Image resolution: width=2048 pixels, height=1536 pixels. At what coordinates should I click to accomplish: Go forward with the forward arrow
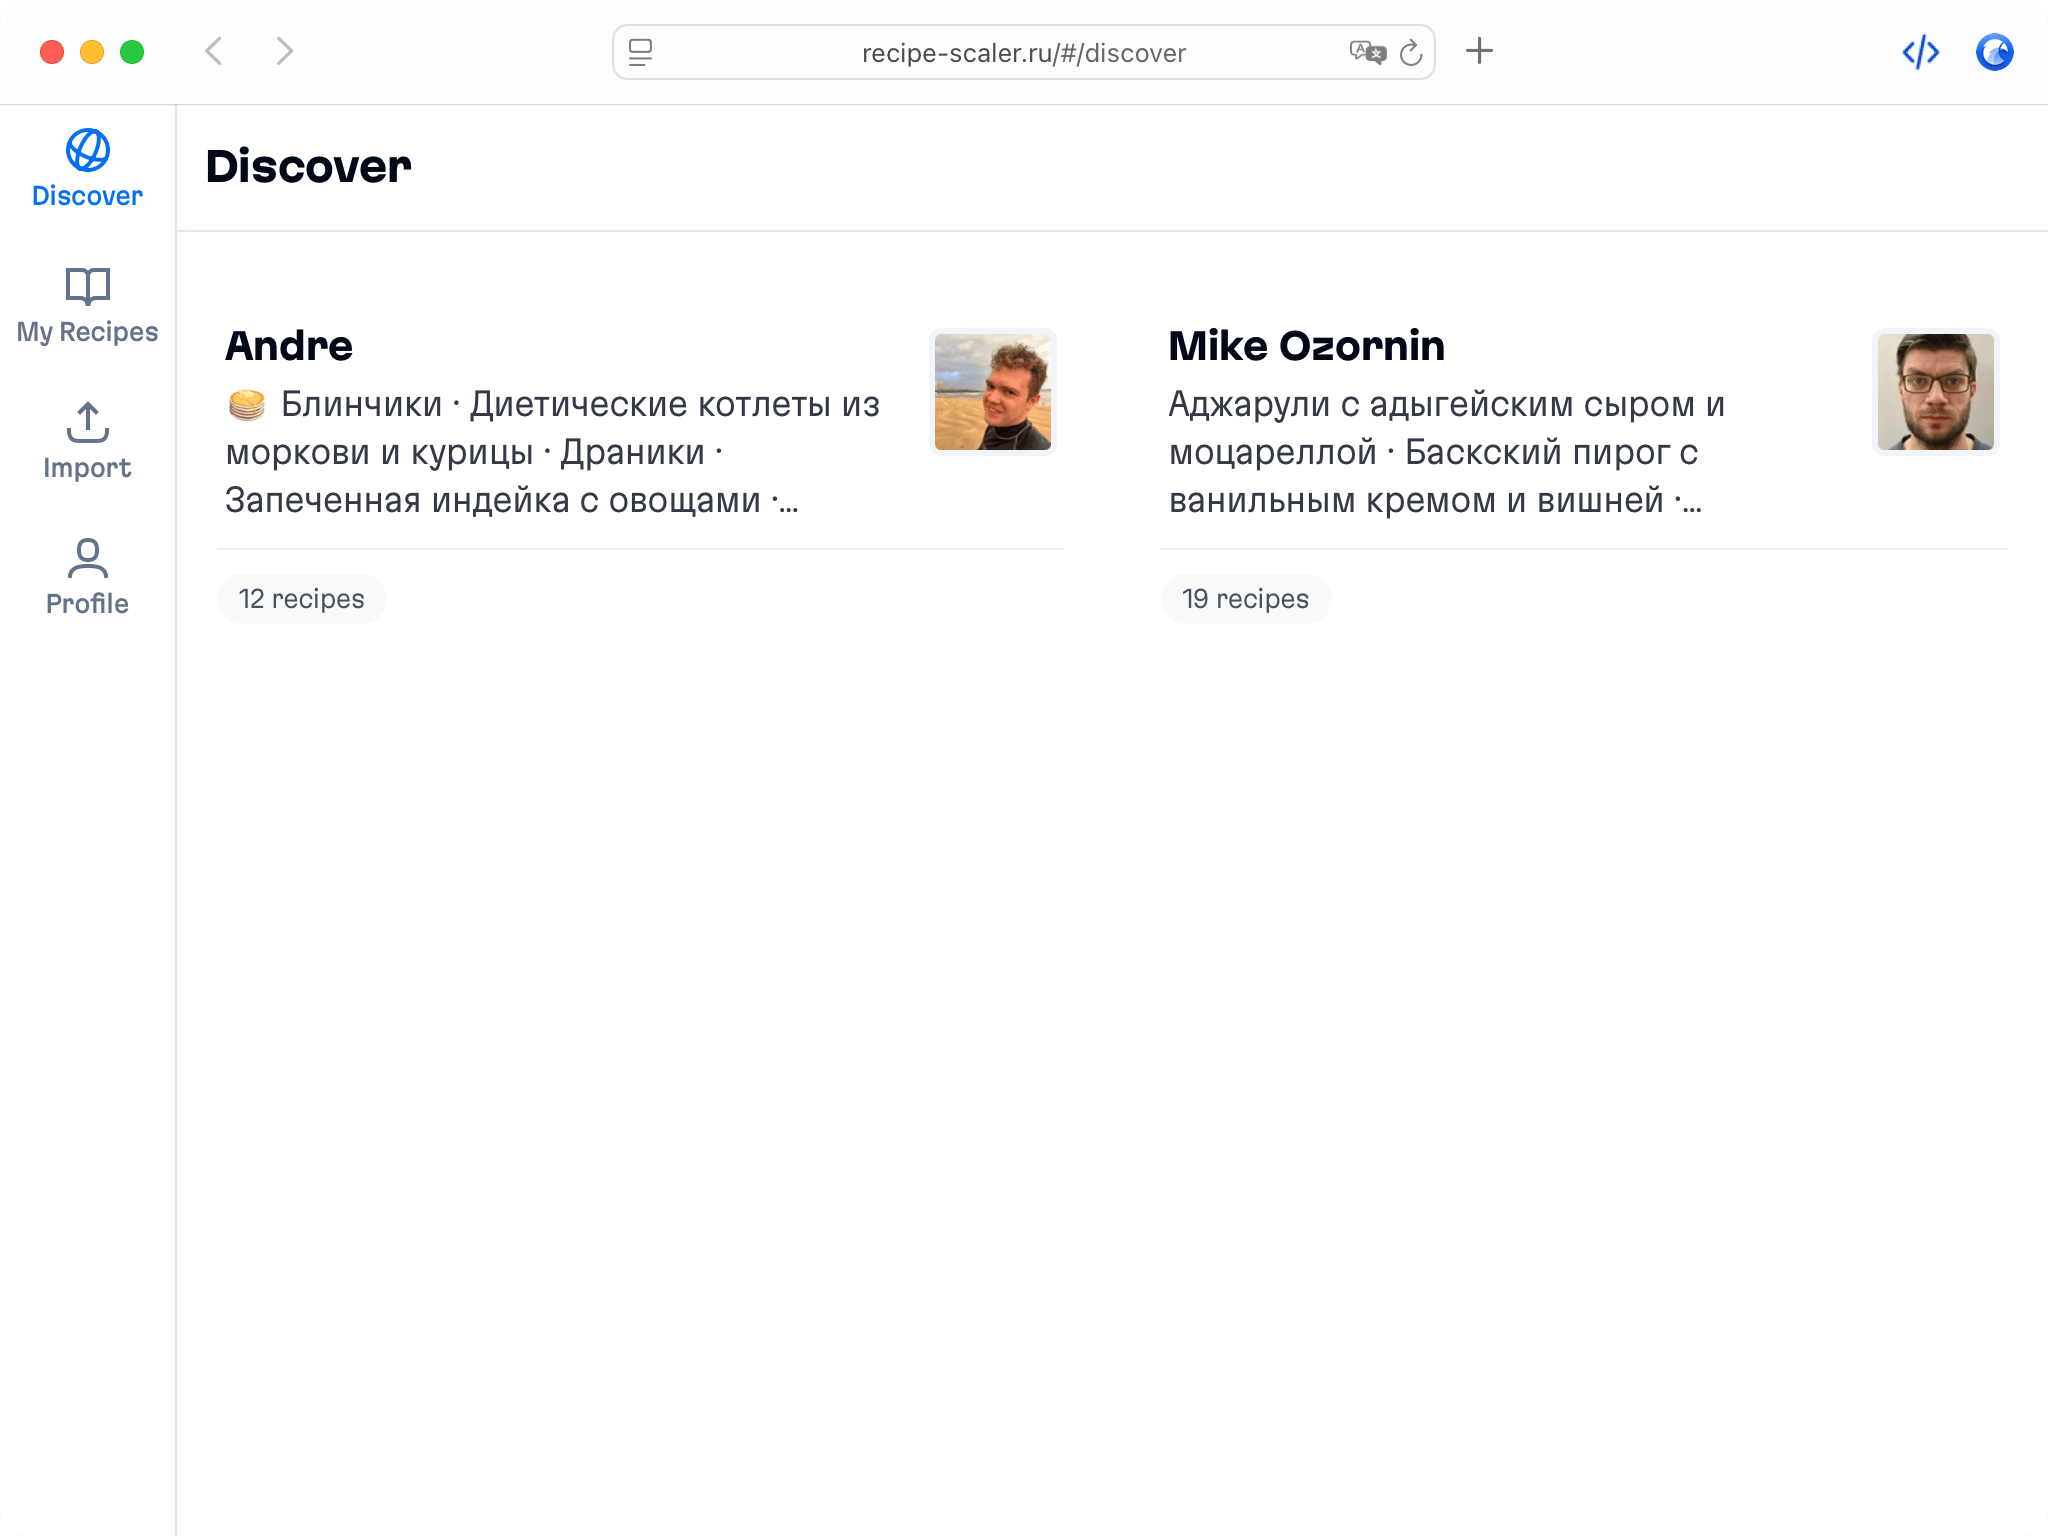click(x=285, y=51)
